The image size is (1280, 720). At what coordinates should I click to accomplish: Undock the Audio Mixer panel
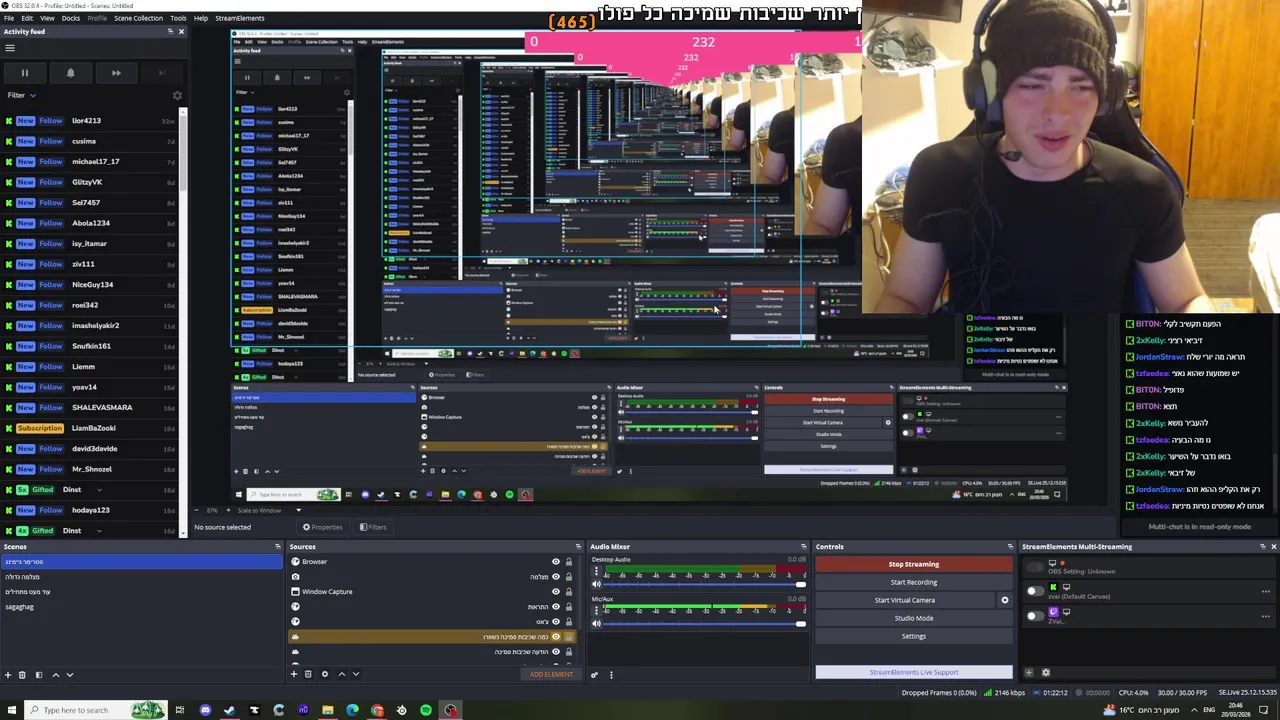click(x=803, y=547)
